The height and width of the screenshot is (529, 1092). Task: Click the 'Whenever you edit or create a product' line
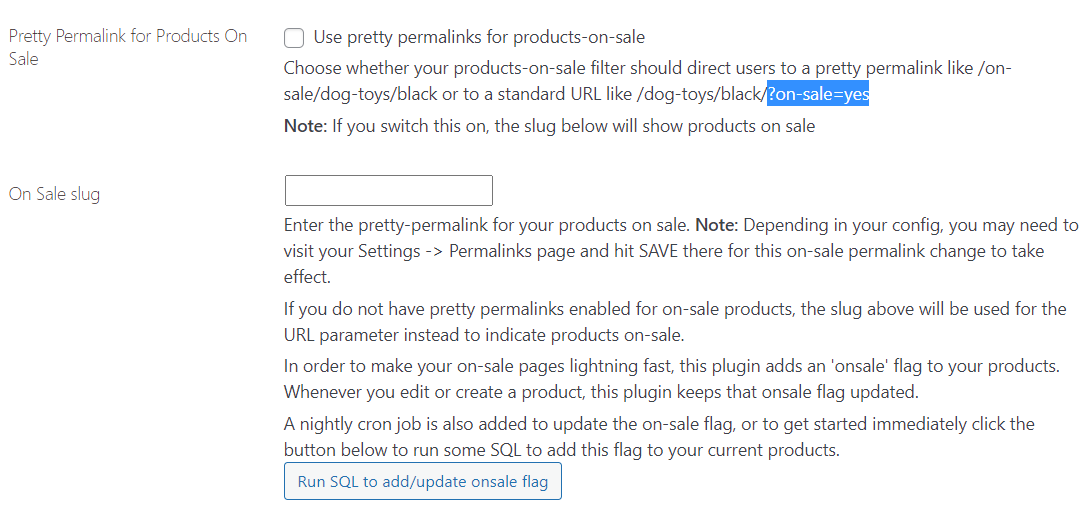[602, 392]
